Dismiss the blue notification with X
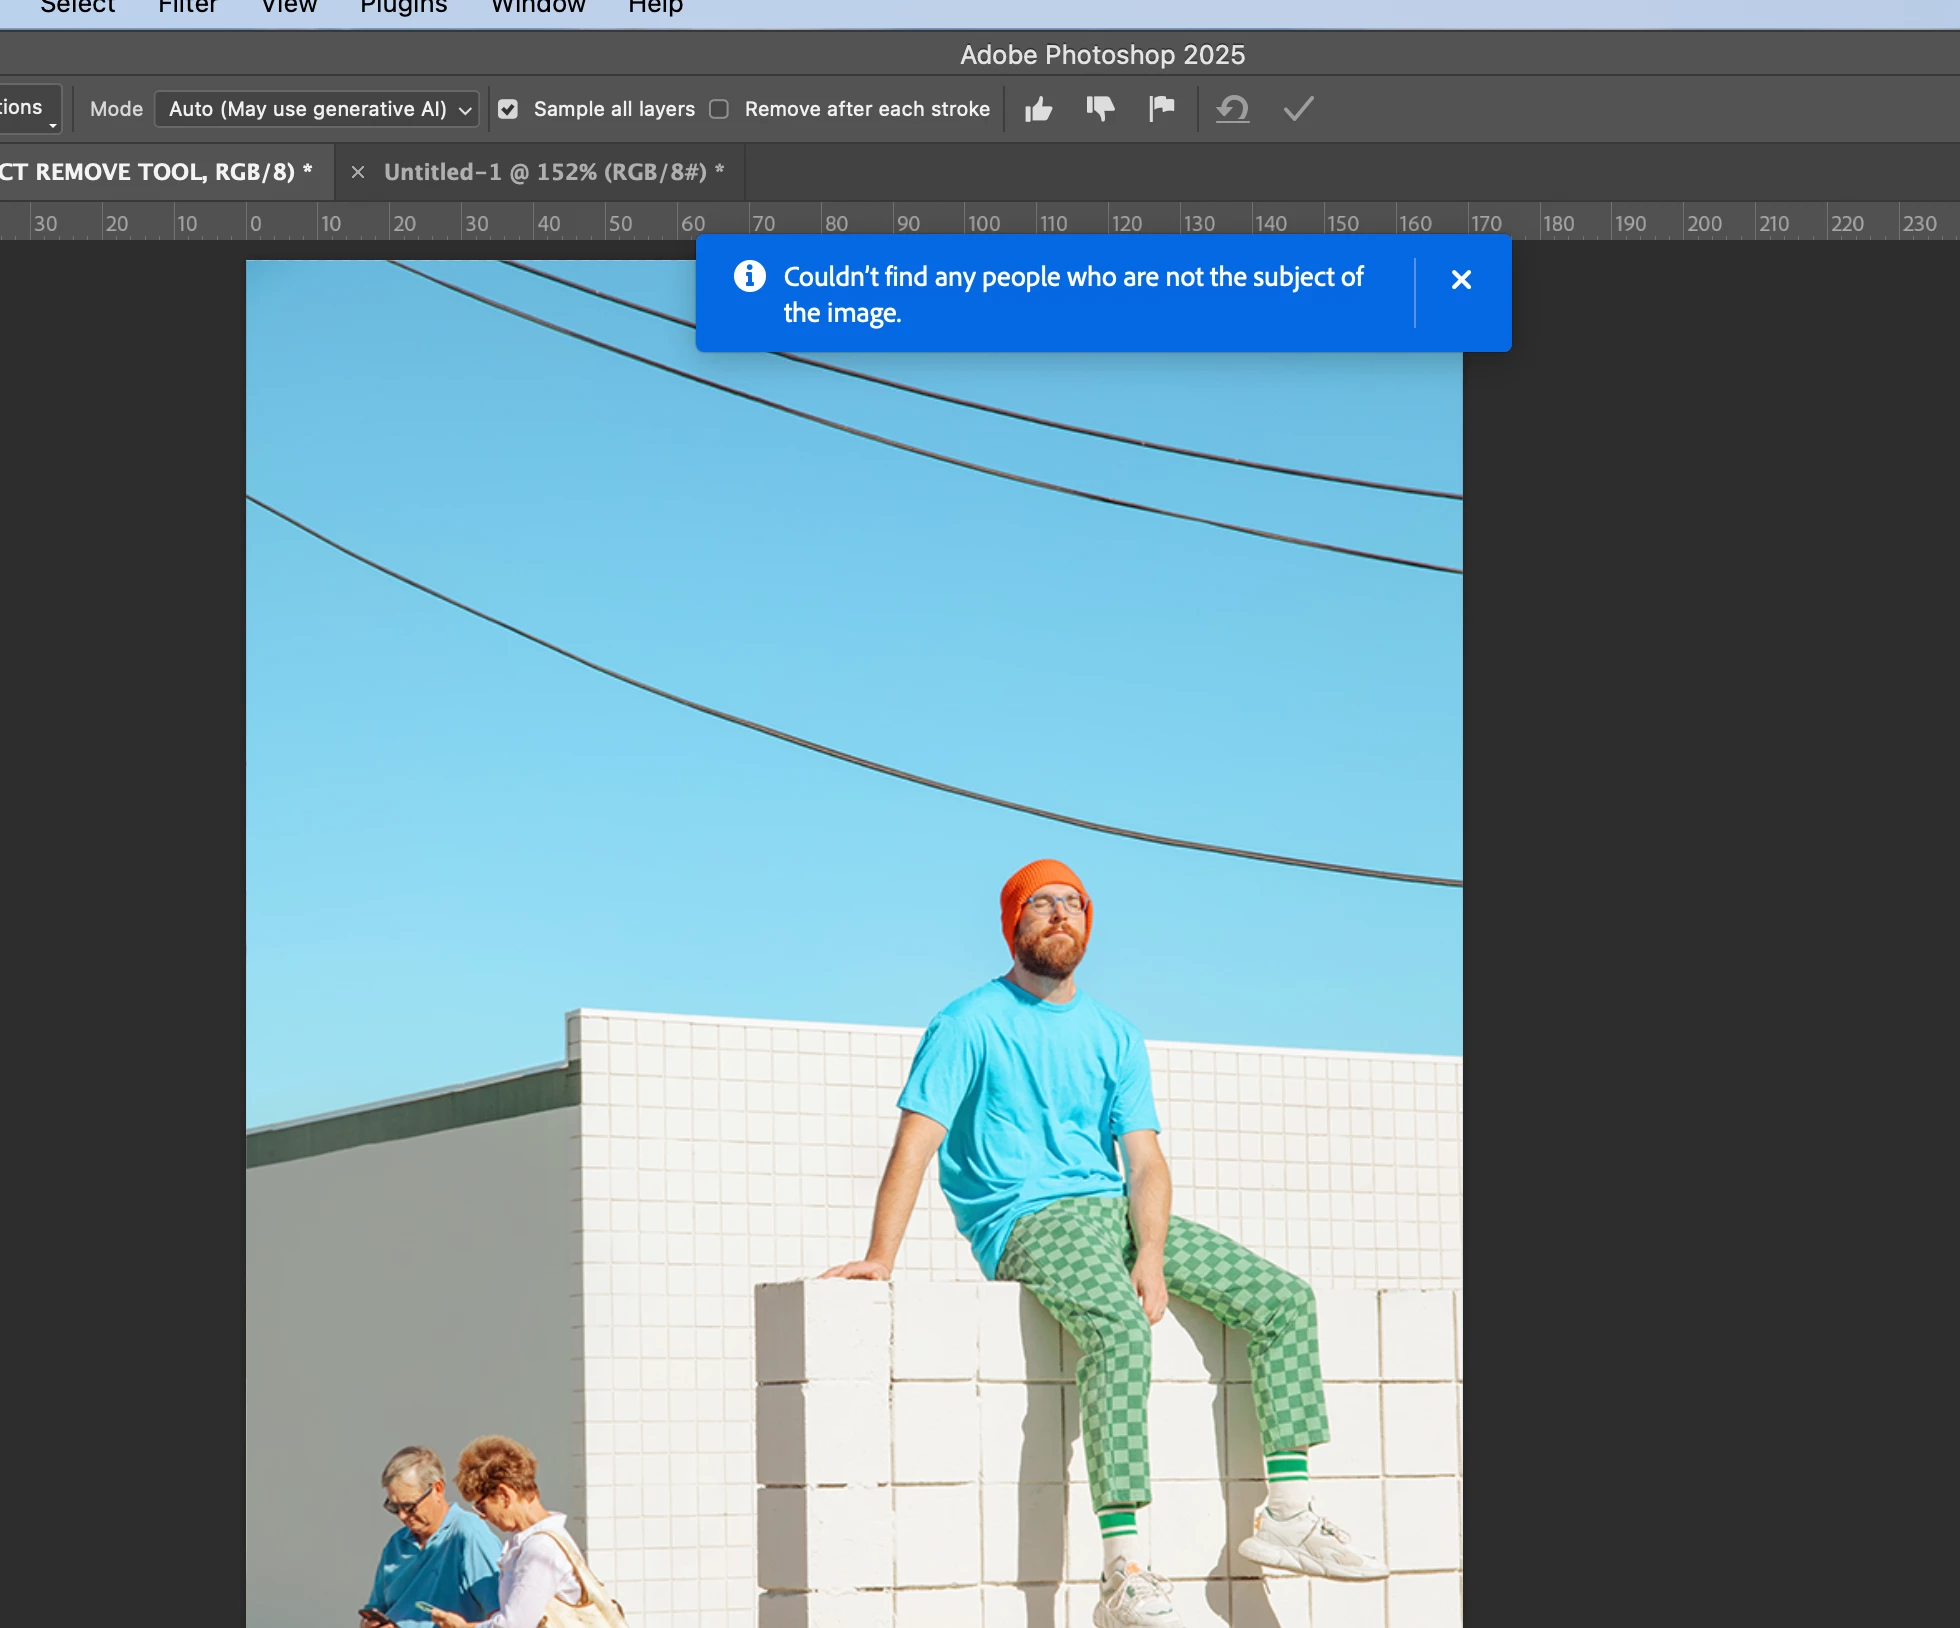The image size is (1960, 1628). pyautogui.click(x=1461, y=280)
